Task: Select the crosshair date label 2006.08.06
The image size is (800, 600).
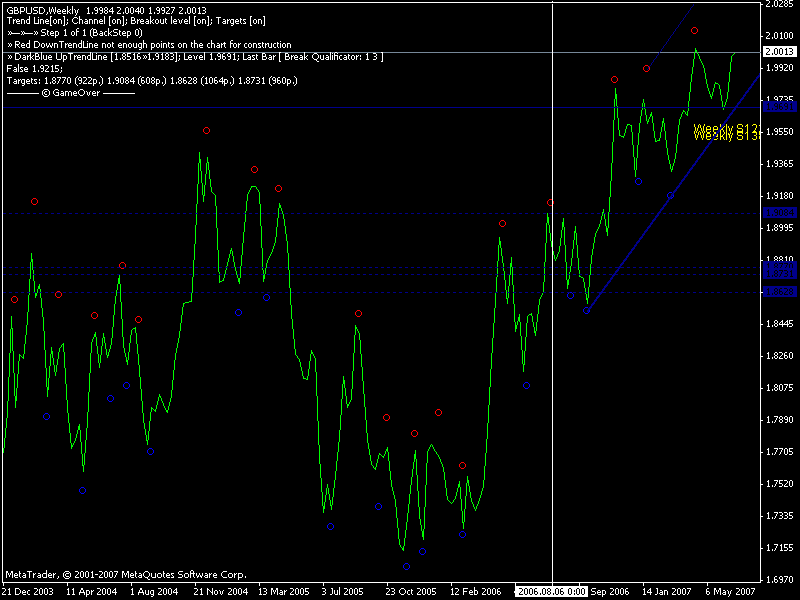Action: [x=552, y=591]
